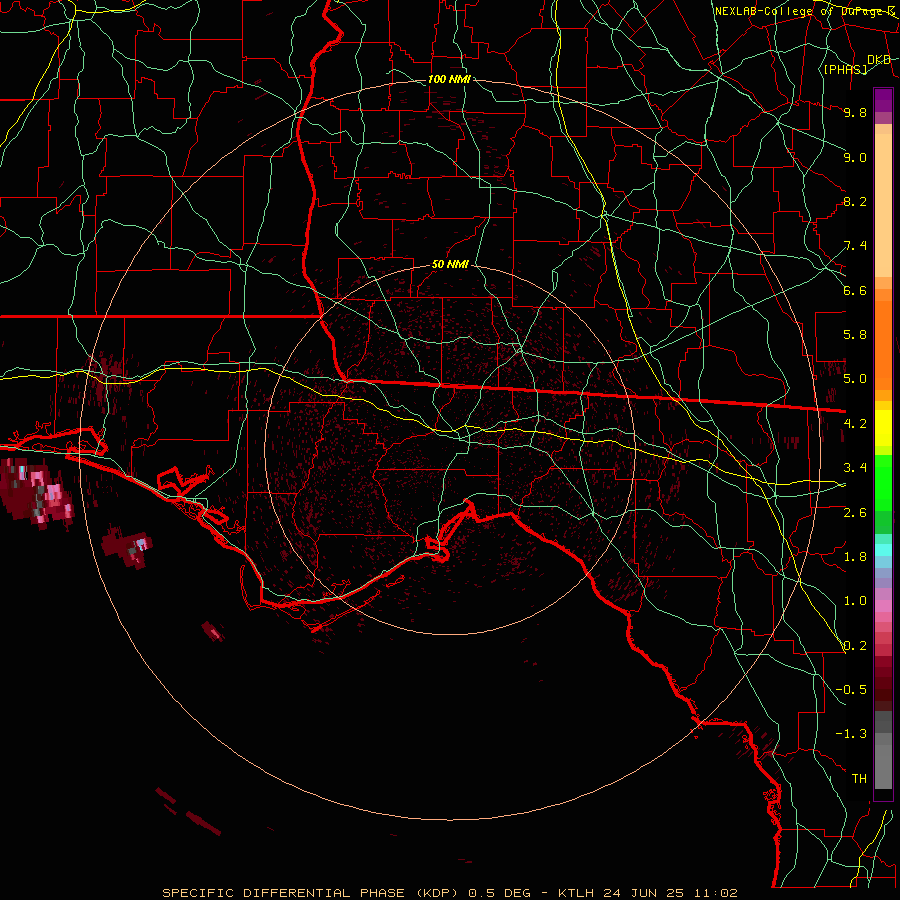The image size is (900, 900).
Task: Click the 5.0 value on the color scale
Action: [855, 379]
